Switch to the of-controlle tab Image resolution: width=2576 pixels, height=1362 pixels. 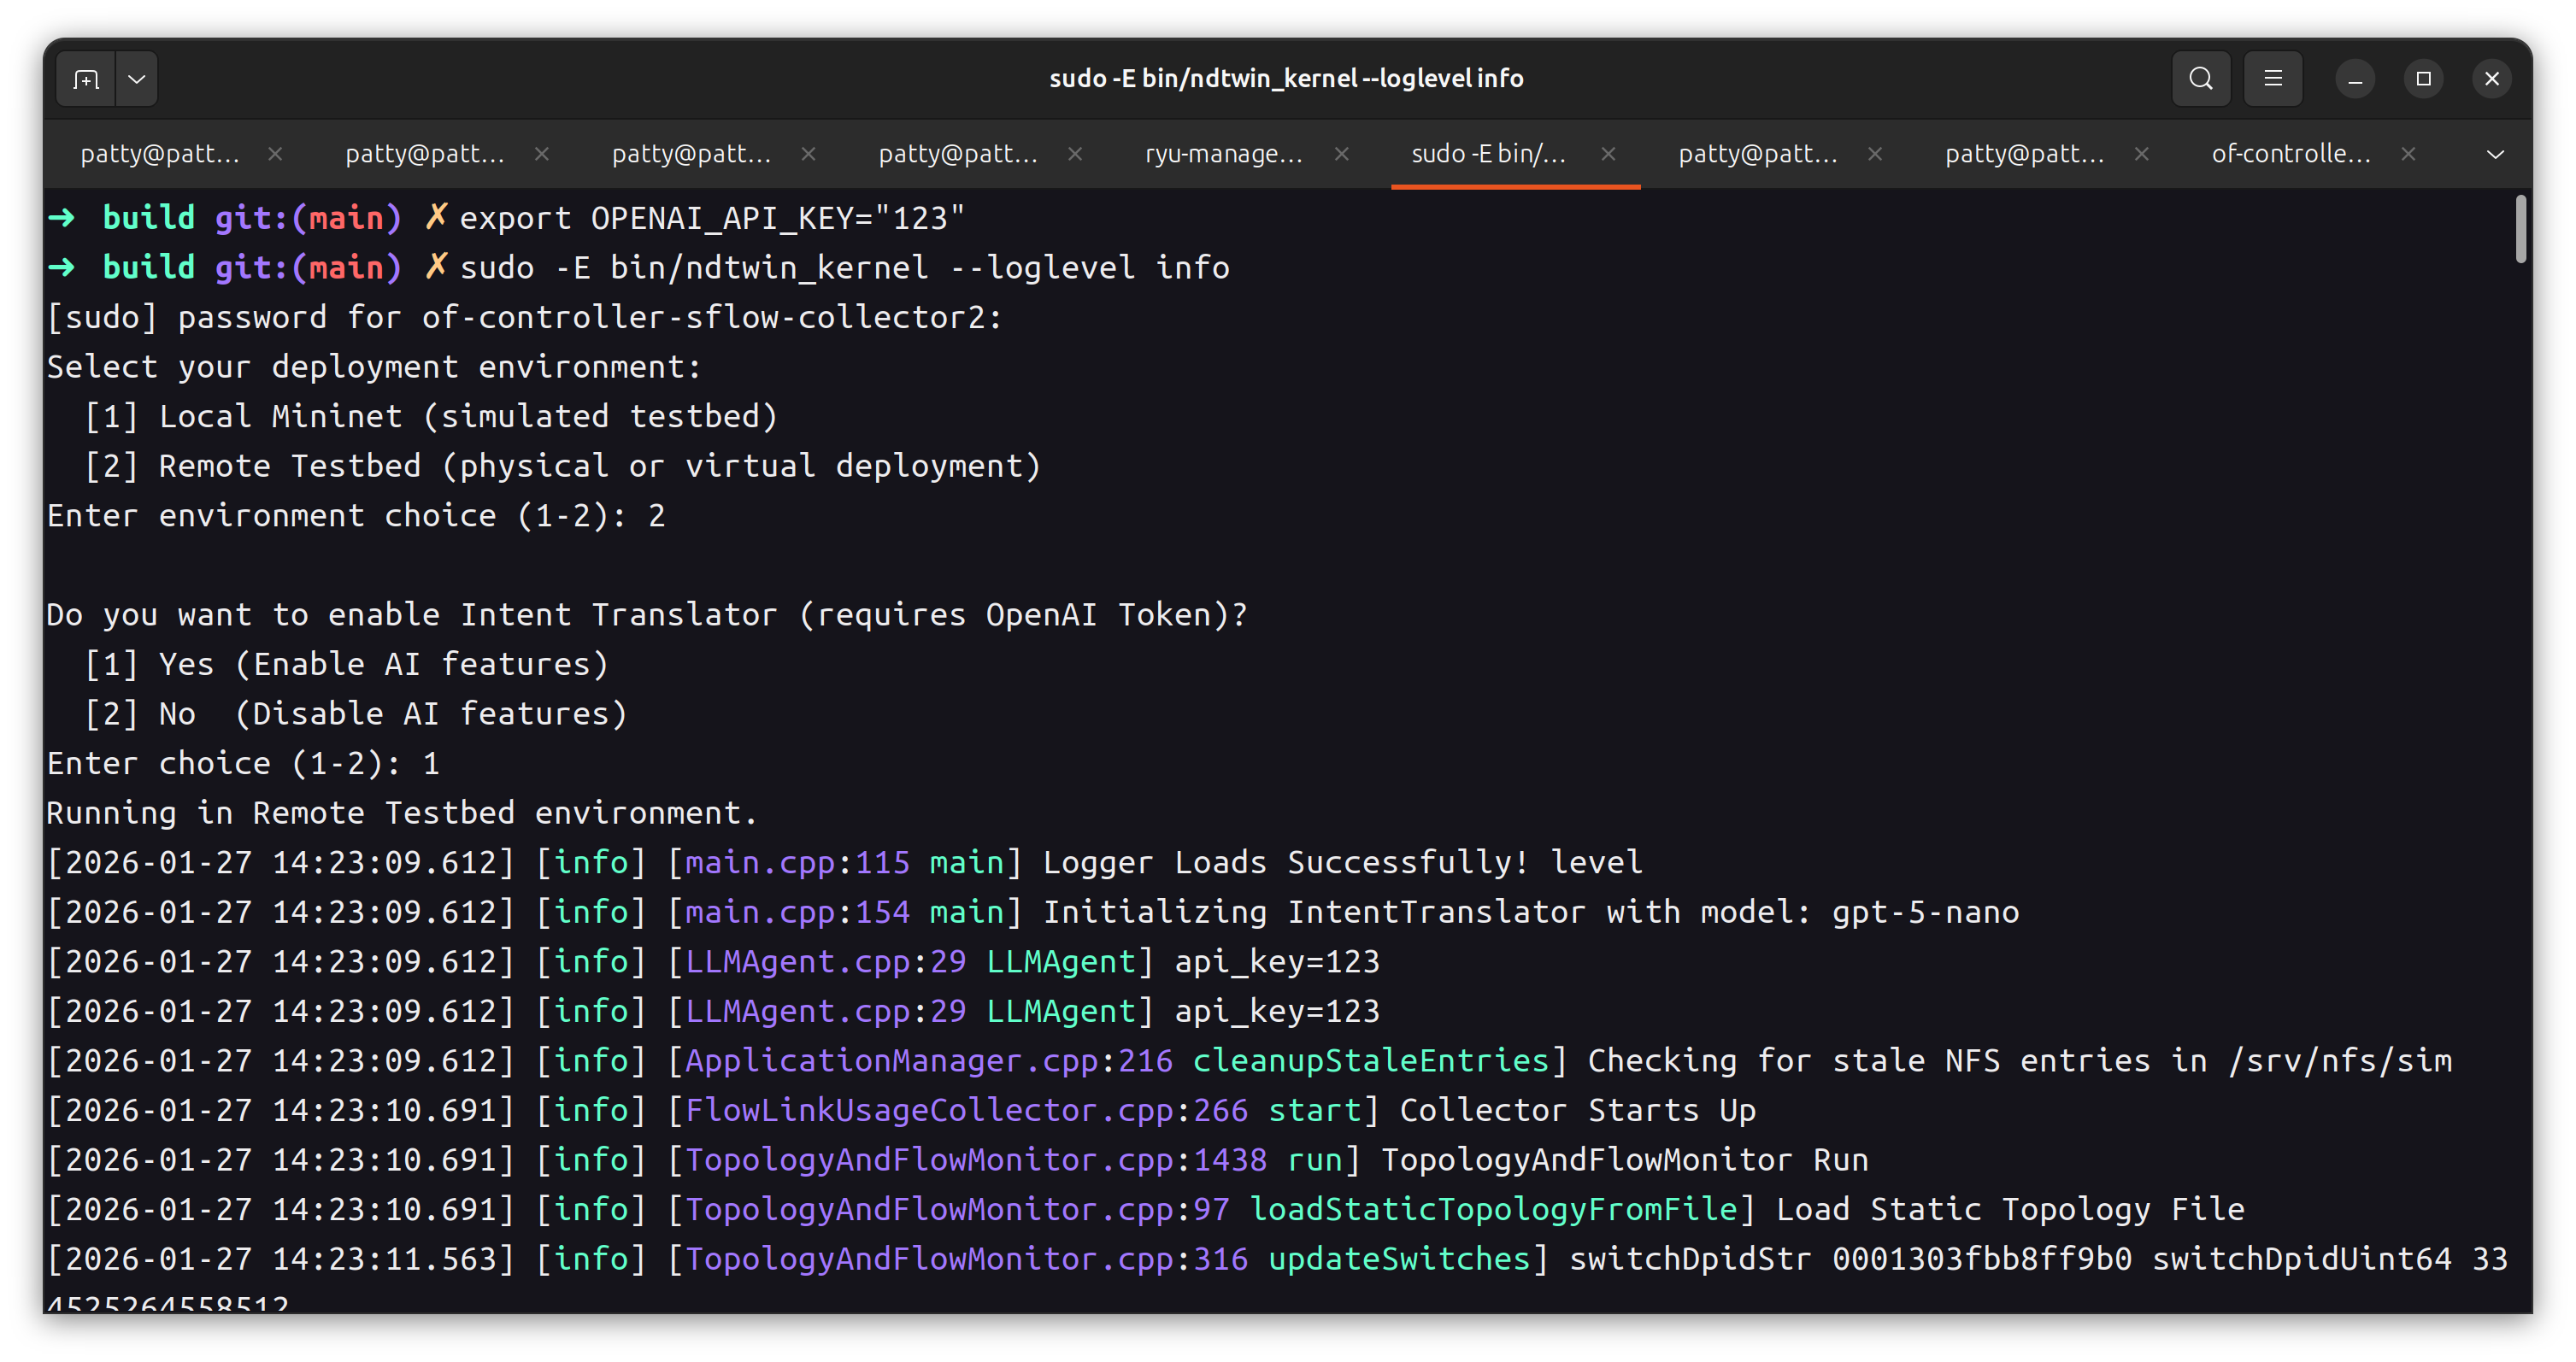point(2290,154)
